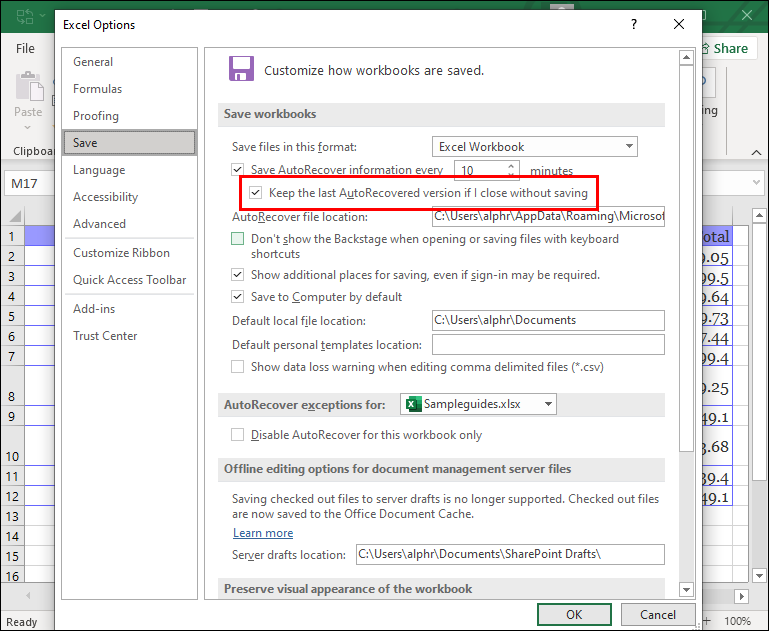Click the Help question mark in Excel Options
769x631 pixels.
[634, 25]
